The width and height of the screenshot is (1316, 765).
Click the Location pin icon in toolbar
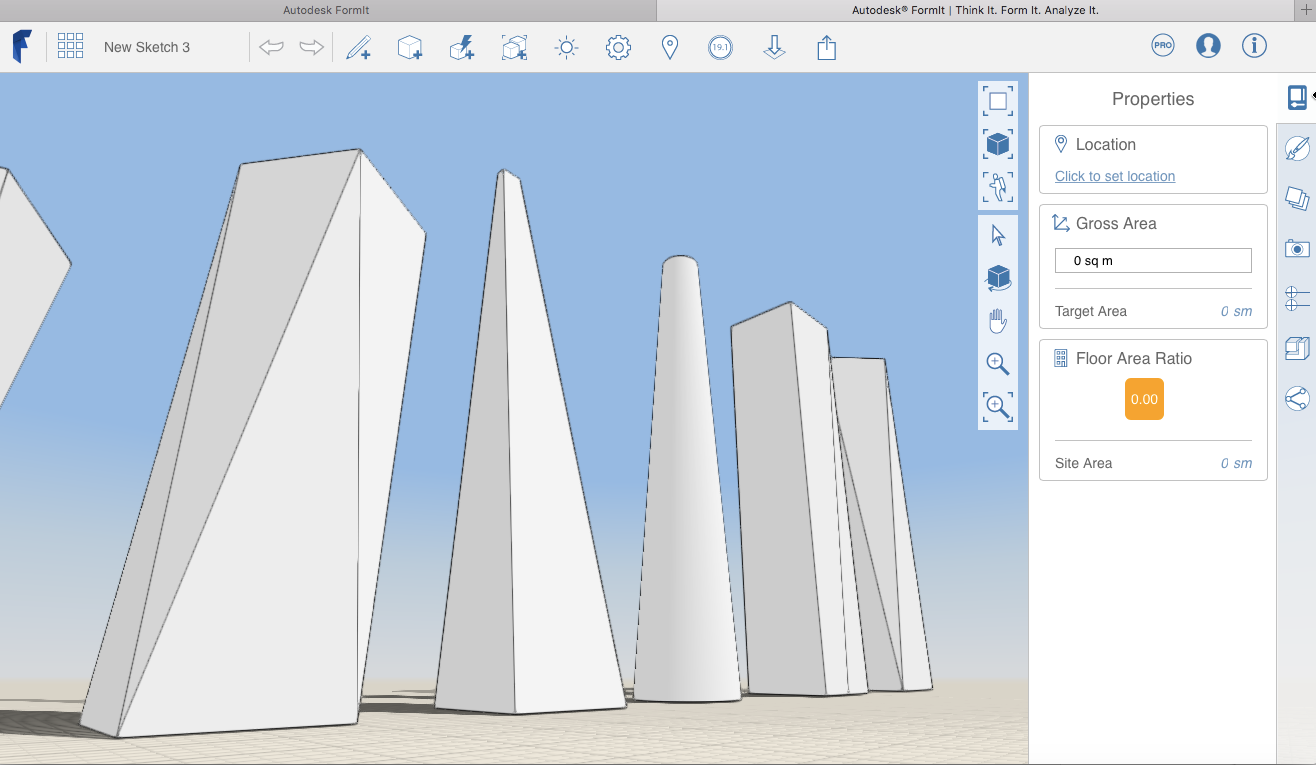point(669,47)
